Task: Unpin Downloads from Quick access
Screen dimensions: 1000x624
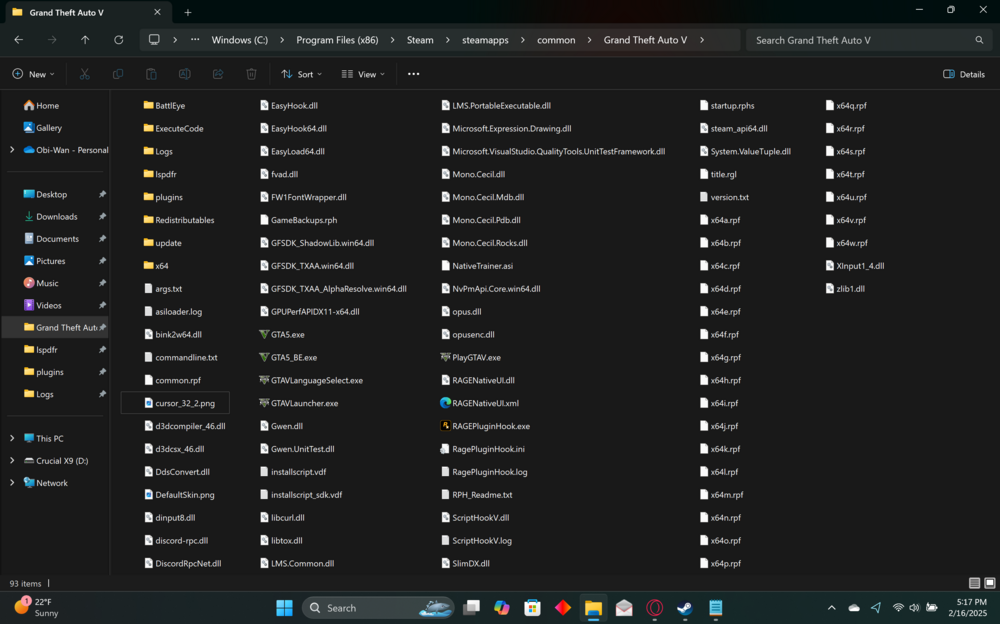Action: [102, 217]
